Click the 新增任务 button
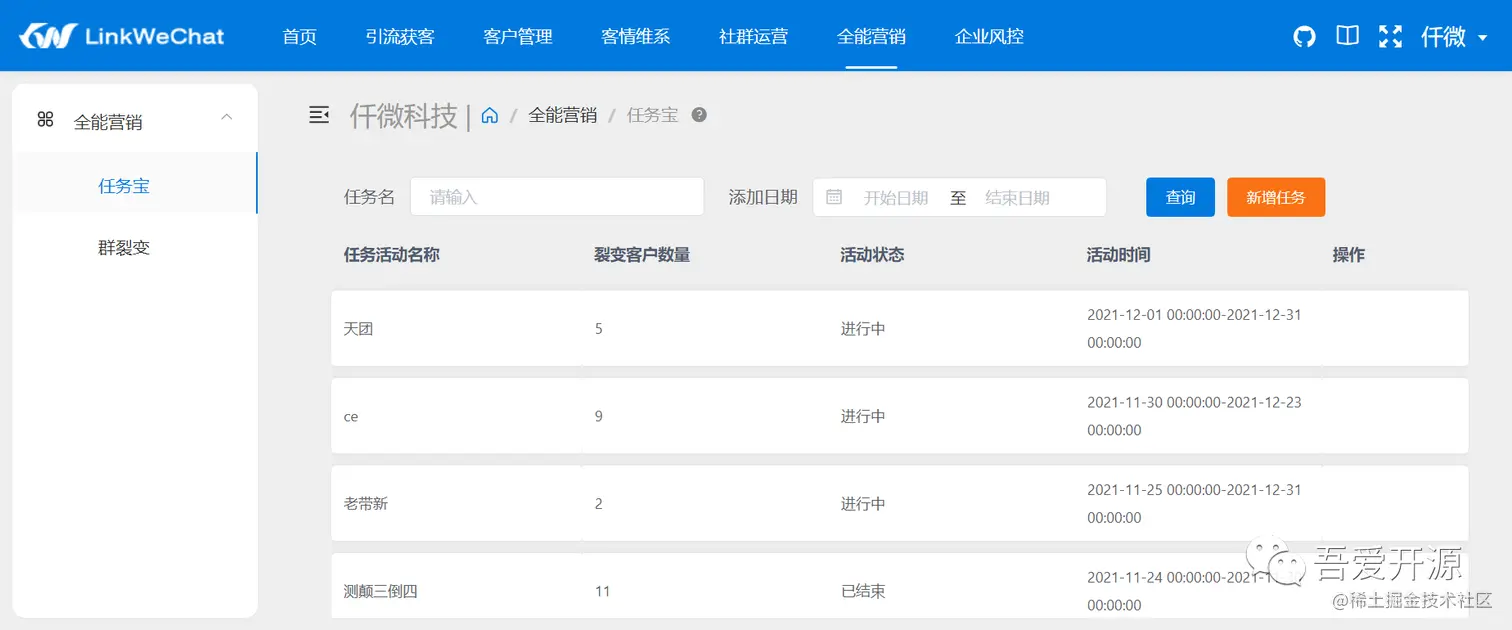1512x630 pixels. click(x=1276, y=197)
